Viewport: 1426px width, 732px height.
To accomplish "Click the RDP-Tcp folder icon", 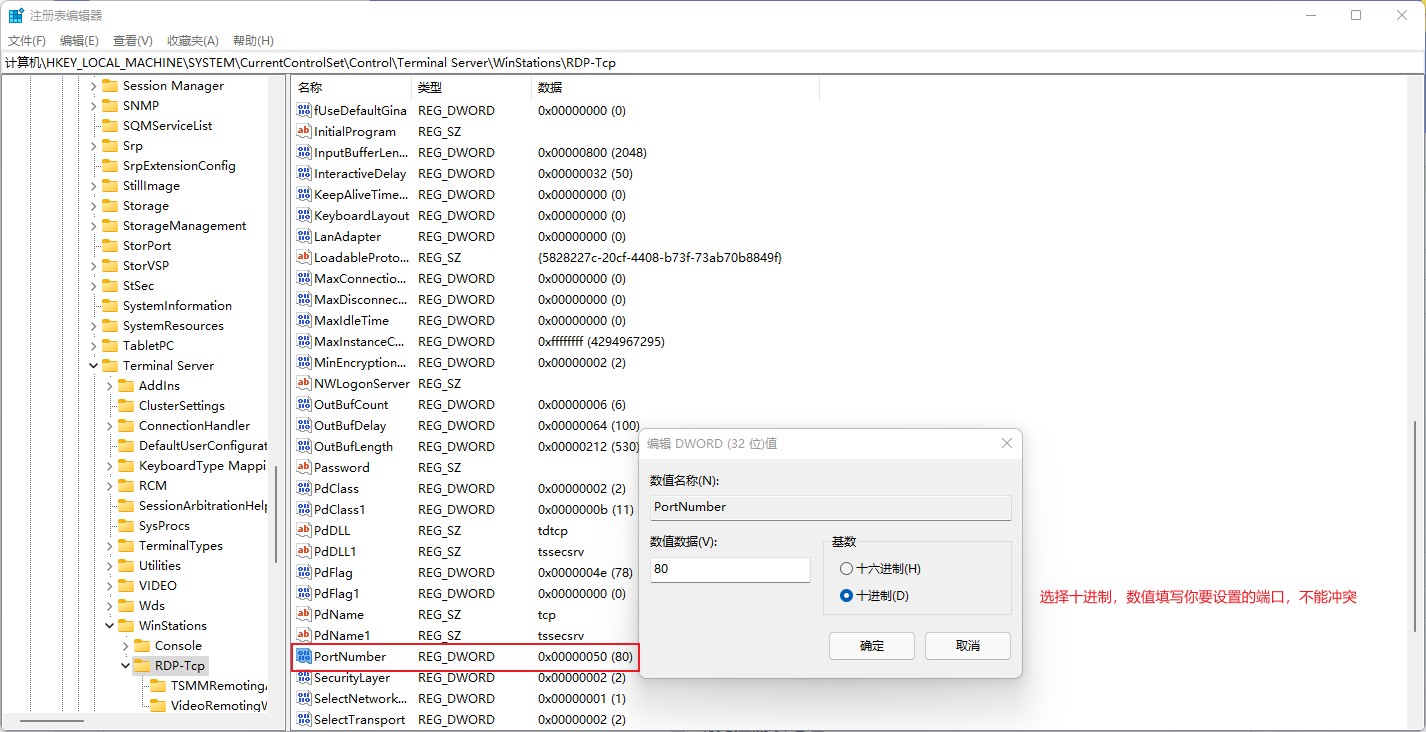I will 142,666.
